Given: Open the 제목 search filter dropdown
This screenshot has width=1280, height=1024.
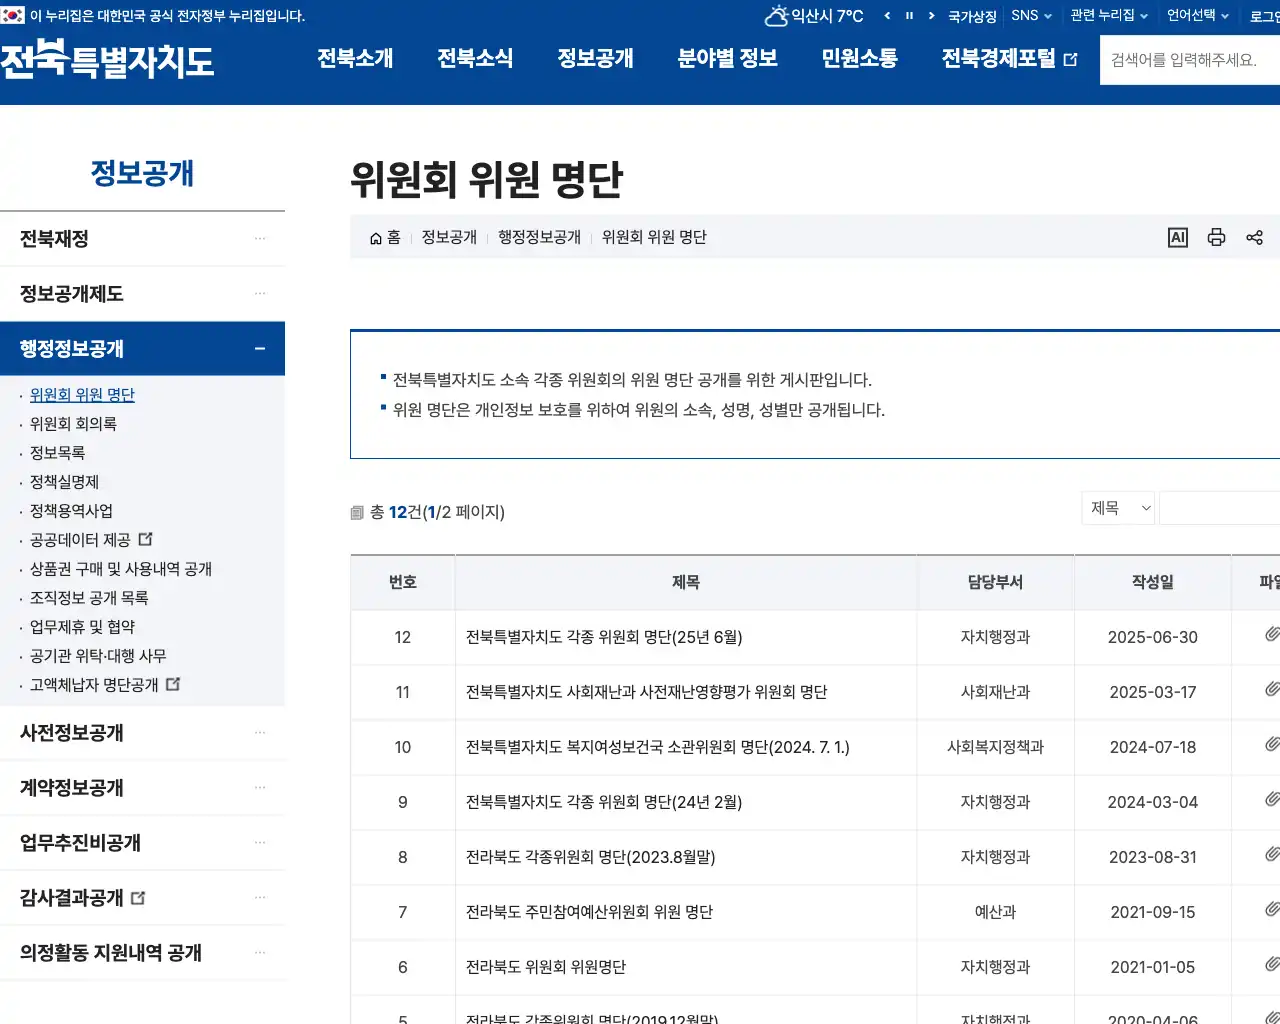Looking at the screenshot, I should [x=1117, y=507].
